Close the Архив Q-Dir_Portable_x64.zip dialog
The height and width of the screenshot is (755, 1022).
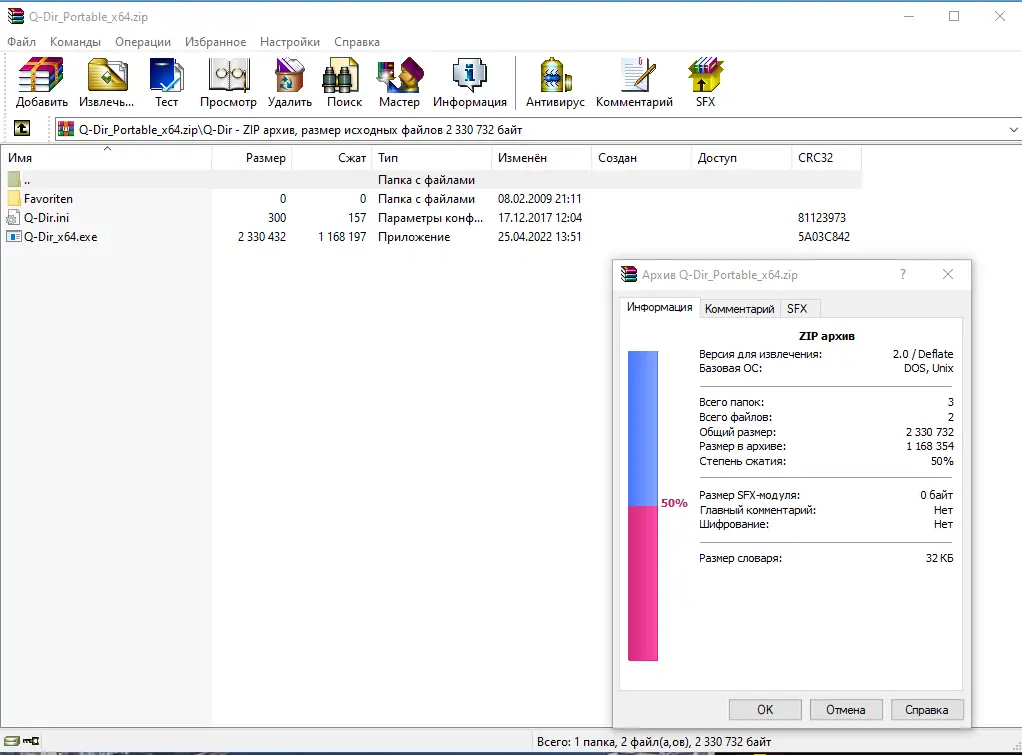(948, 274)
